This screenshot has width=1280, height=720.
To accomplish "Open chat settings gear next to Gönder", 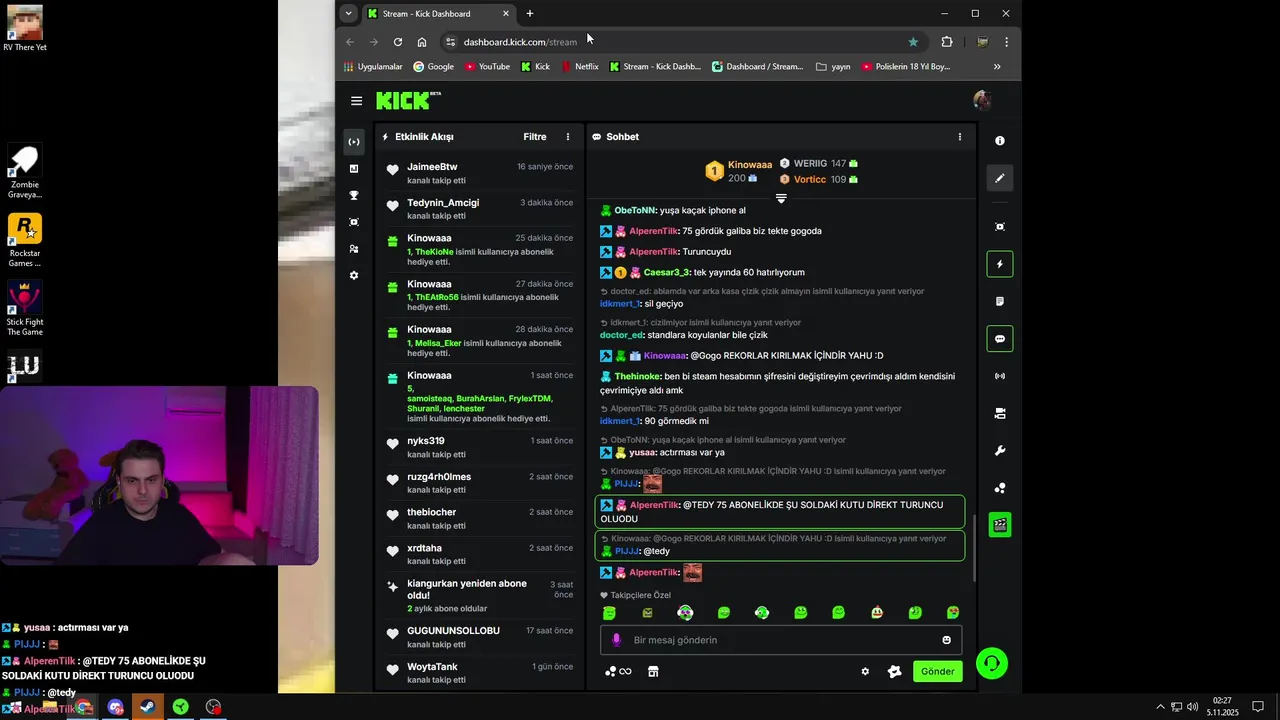I will click(x=865, y=671).
